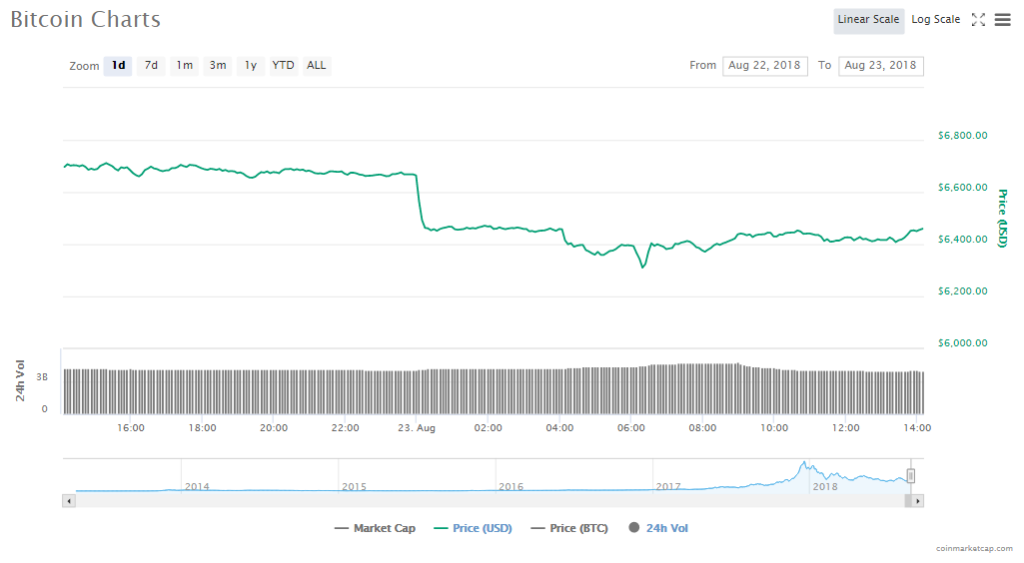Open the To date field

[x=880, y=66]
